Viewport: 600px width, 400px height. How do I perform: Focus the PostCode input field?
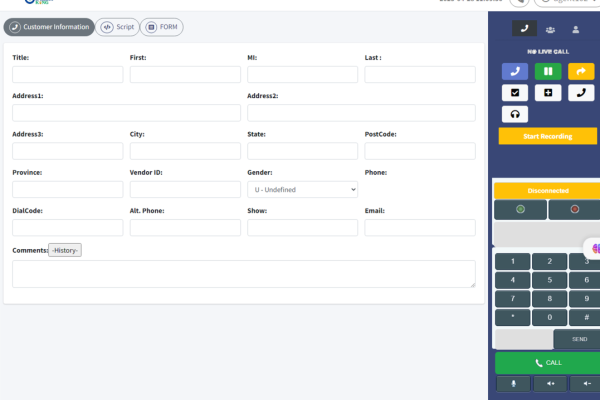420,151
